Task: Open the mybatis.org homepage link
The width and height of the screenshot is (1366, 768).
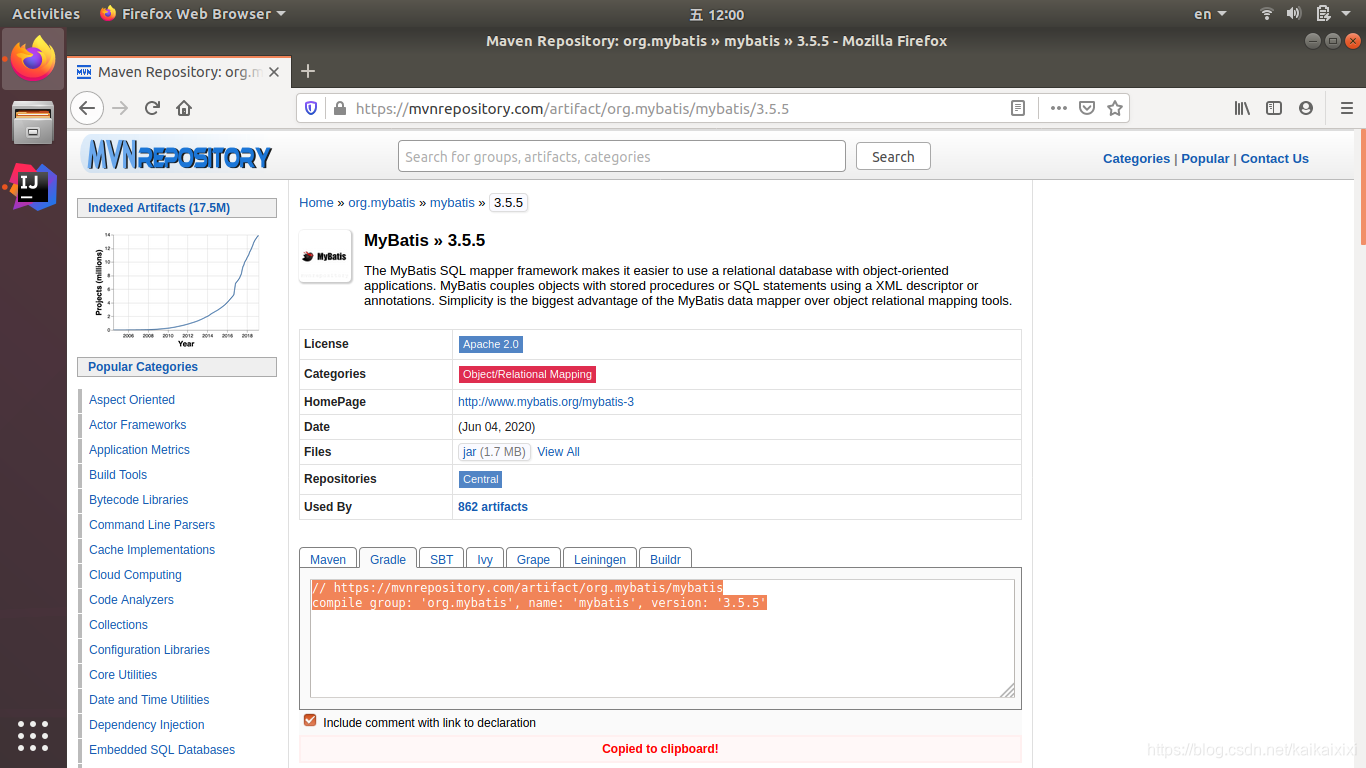Action: pos(546,402)
